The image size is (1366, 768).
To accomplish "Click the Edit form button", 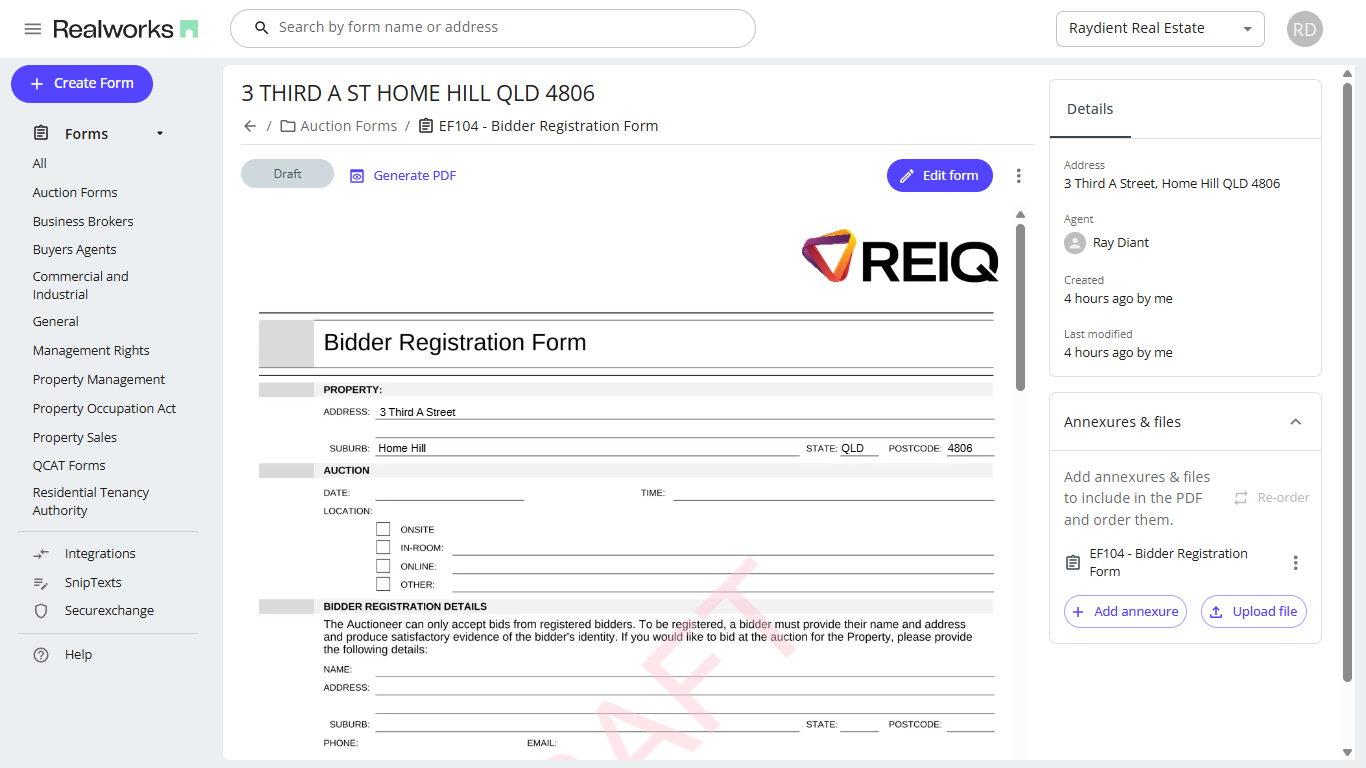I will 940,176.
